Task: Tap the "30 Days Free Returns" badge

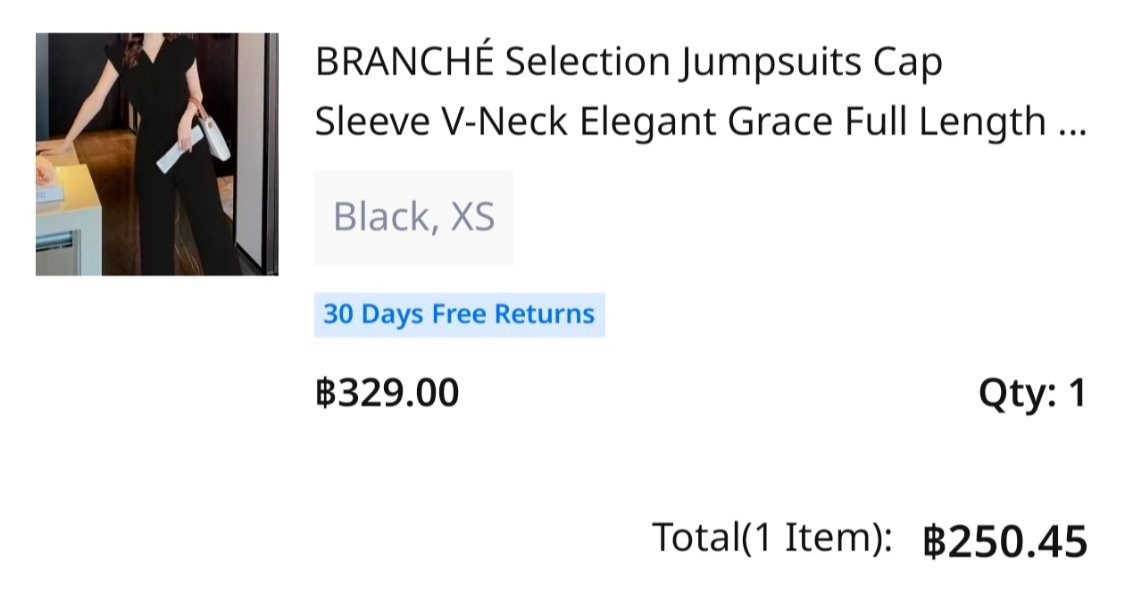Action: click(459, 314)
